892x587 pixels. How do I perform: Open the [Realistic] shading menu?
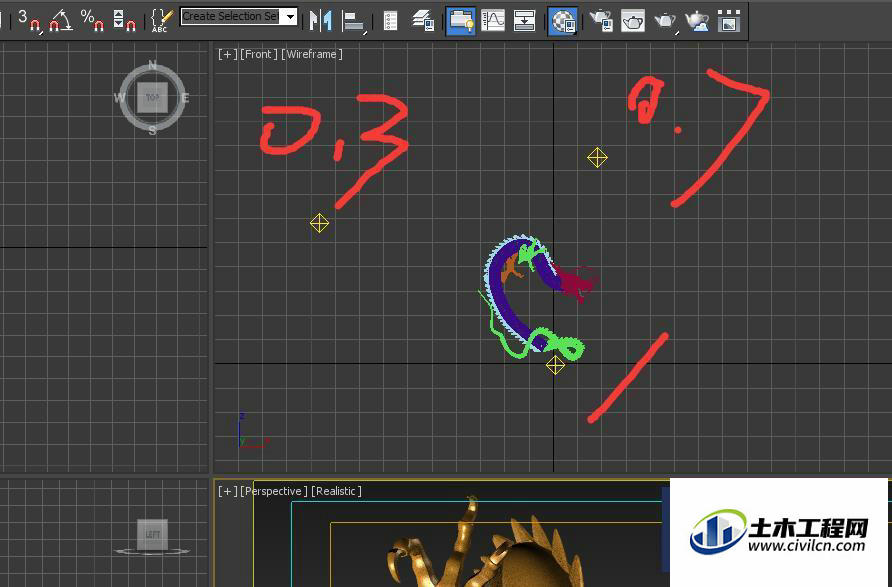(336, 491)
